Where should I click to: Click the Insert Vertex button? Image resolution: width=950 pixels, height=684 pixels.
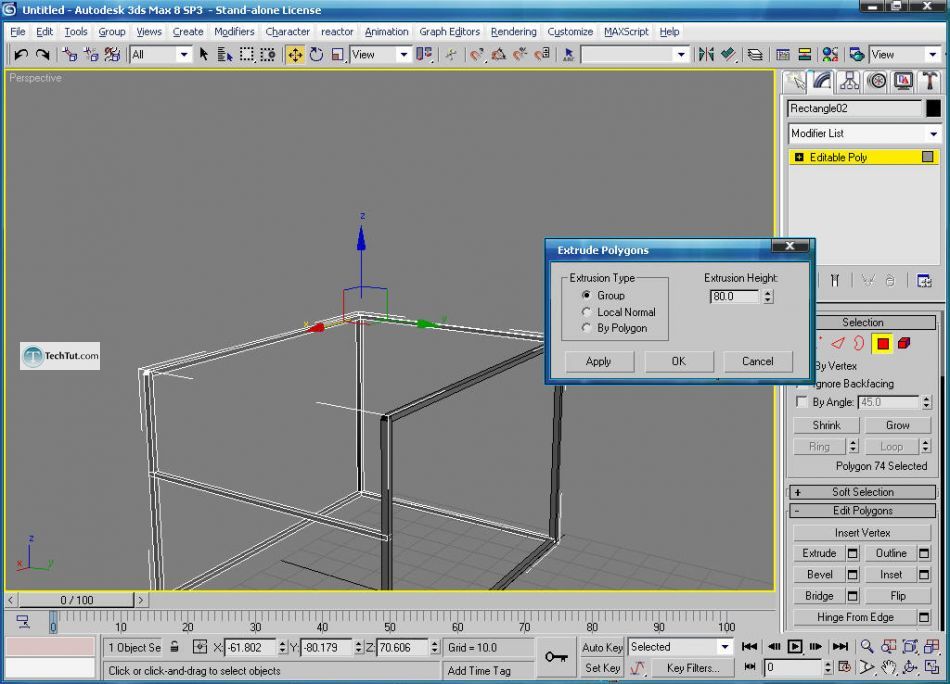tap(862, 533)
